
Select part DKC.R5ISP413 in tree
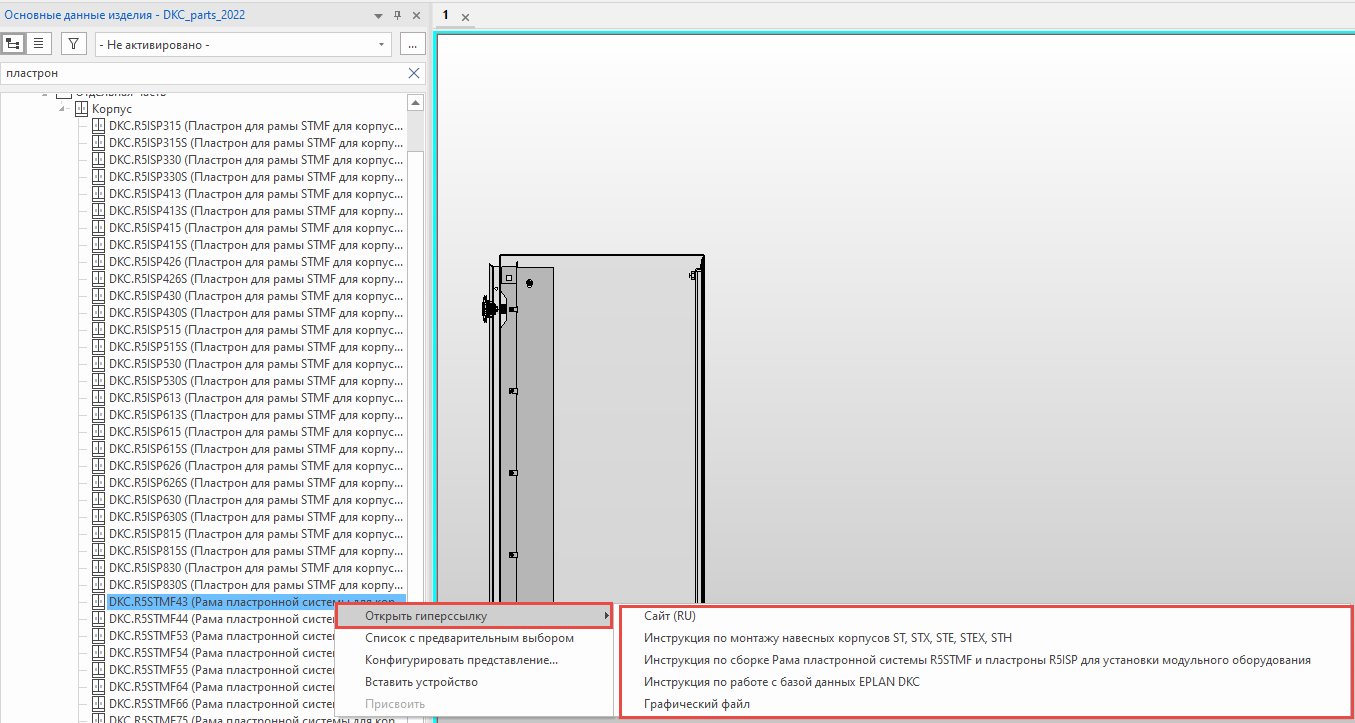pyautogui.click(x=256, y=194)
